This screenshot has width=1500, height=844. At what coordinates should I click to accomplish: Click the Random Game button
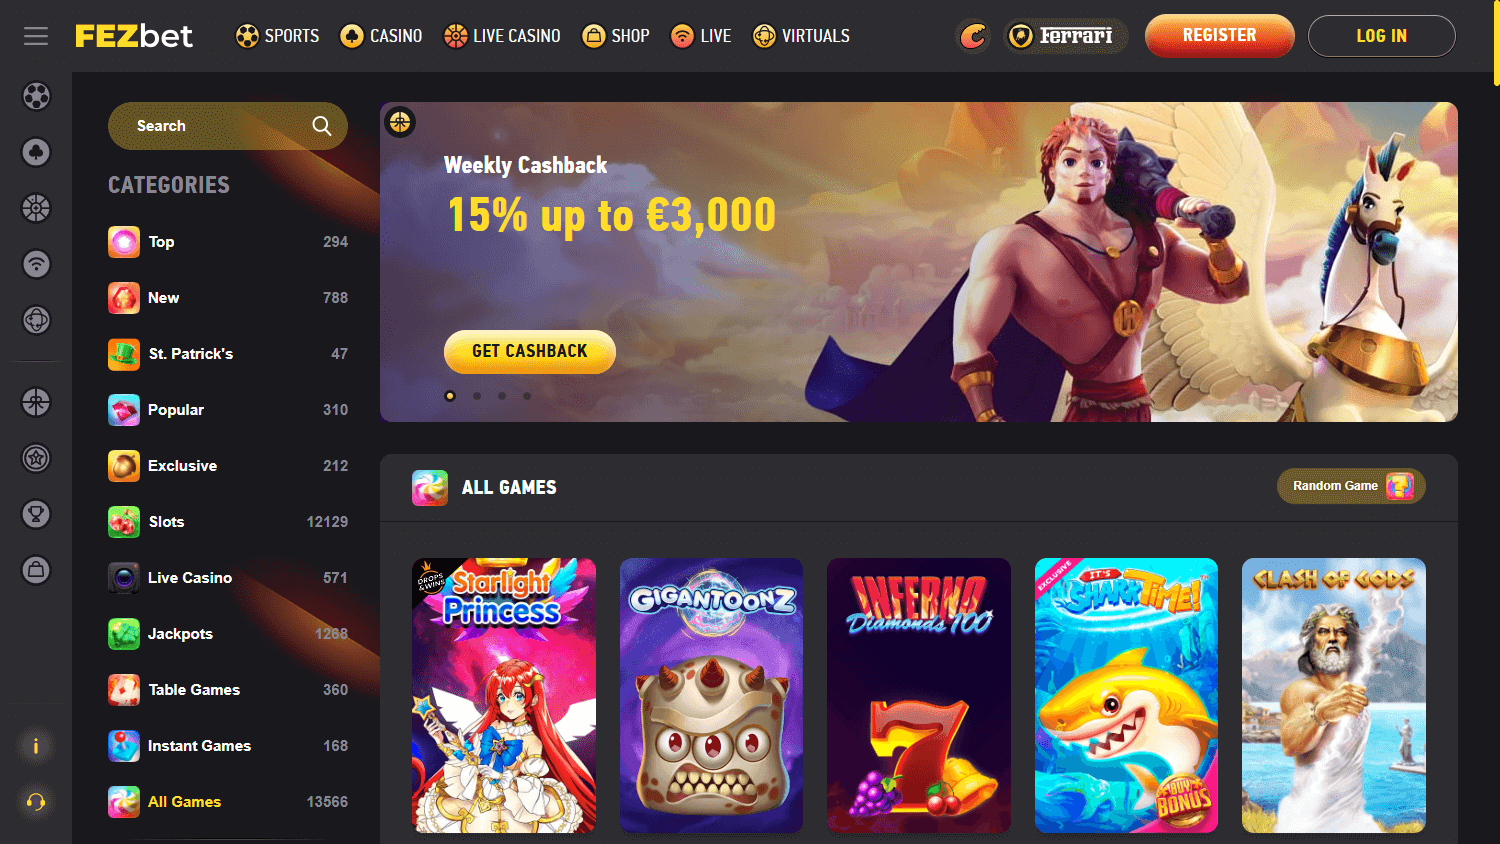tap(1351, 486)
